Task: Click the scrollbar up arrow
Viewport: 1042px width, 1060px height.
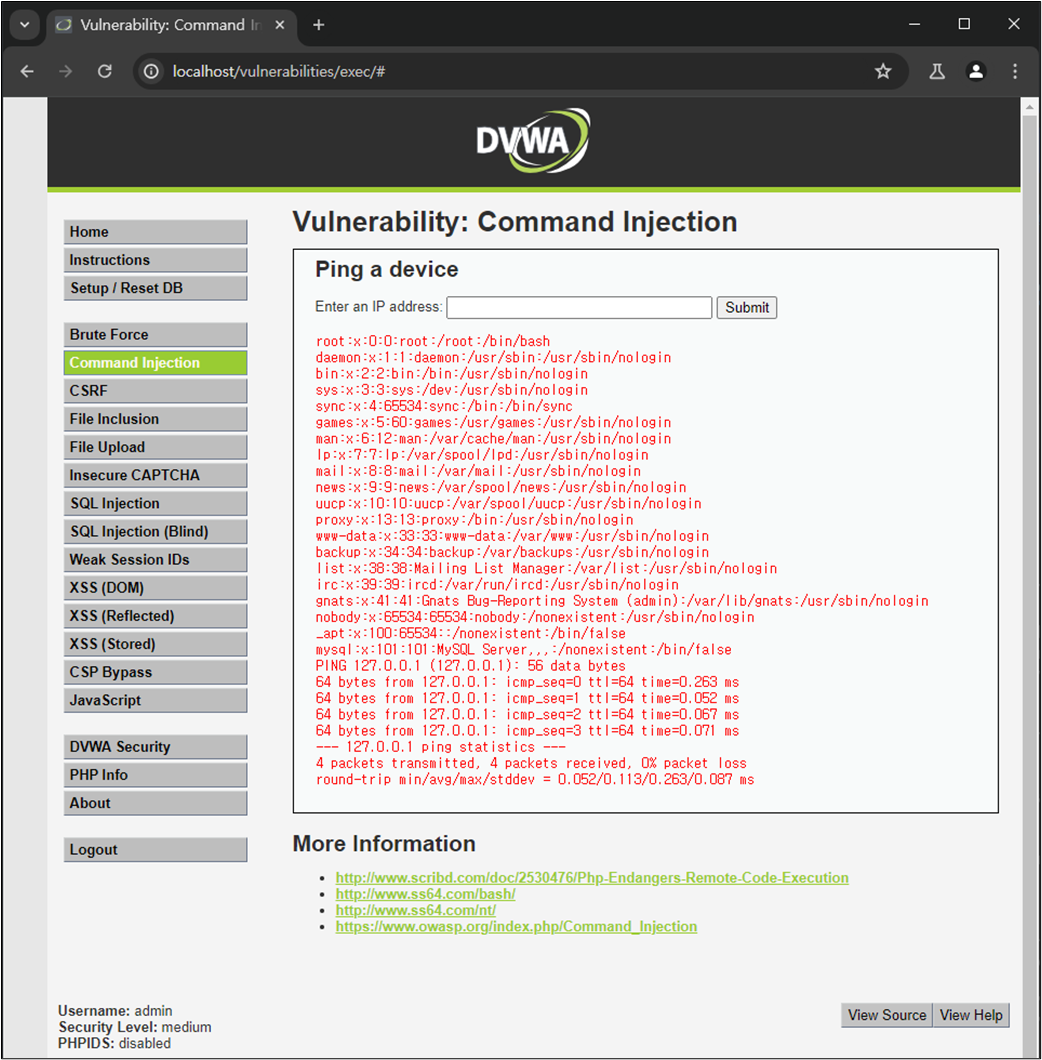Action: point(1029,107)
